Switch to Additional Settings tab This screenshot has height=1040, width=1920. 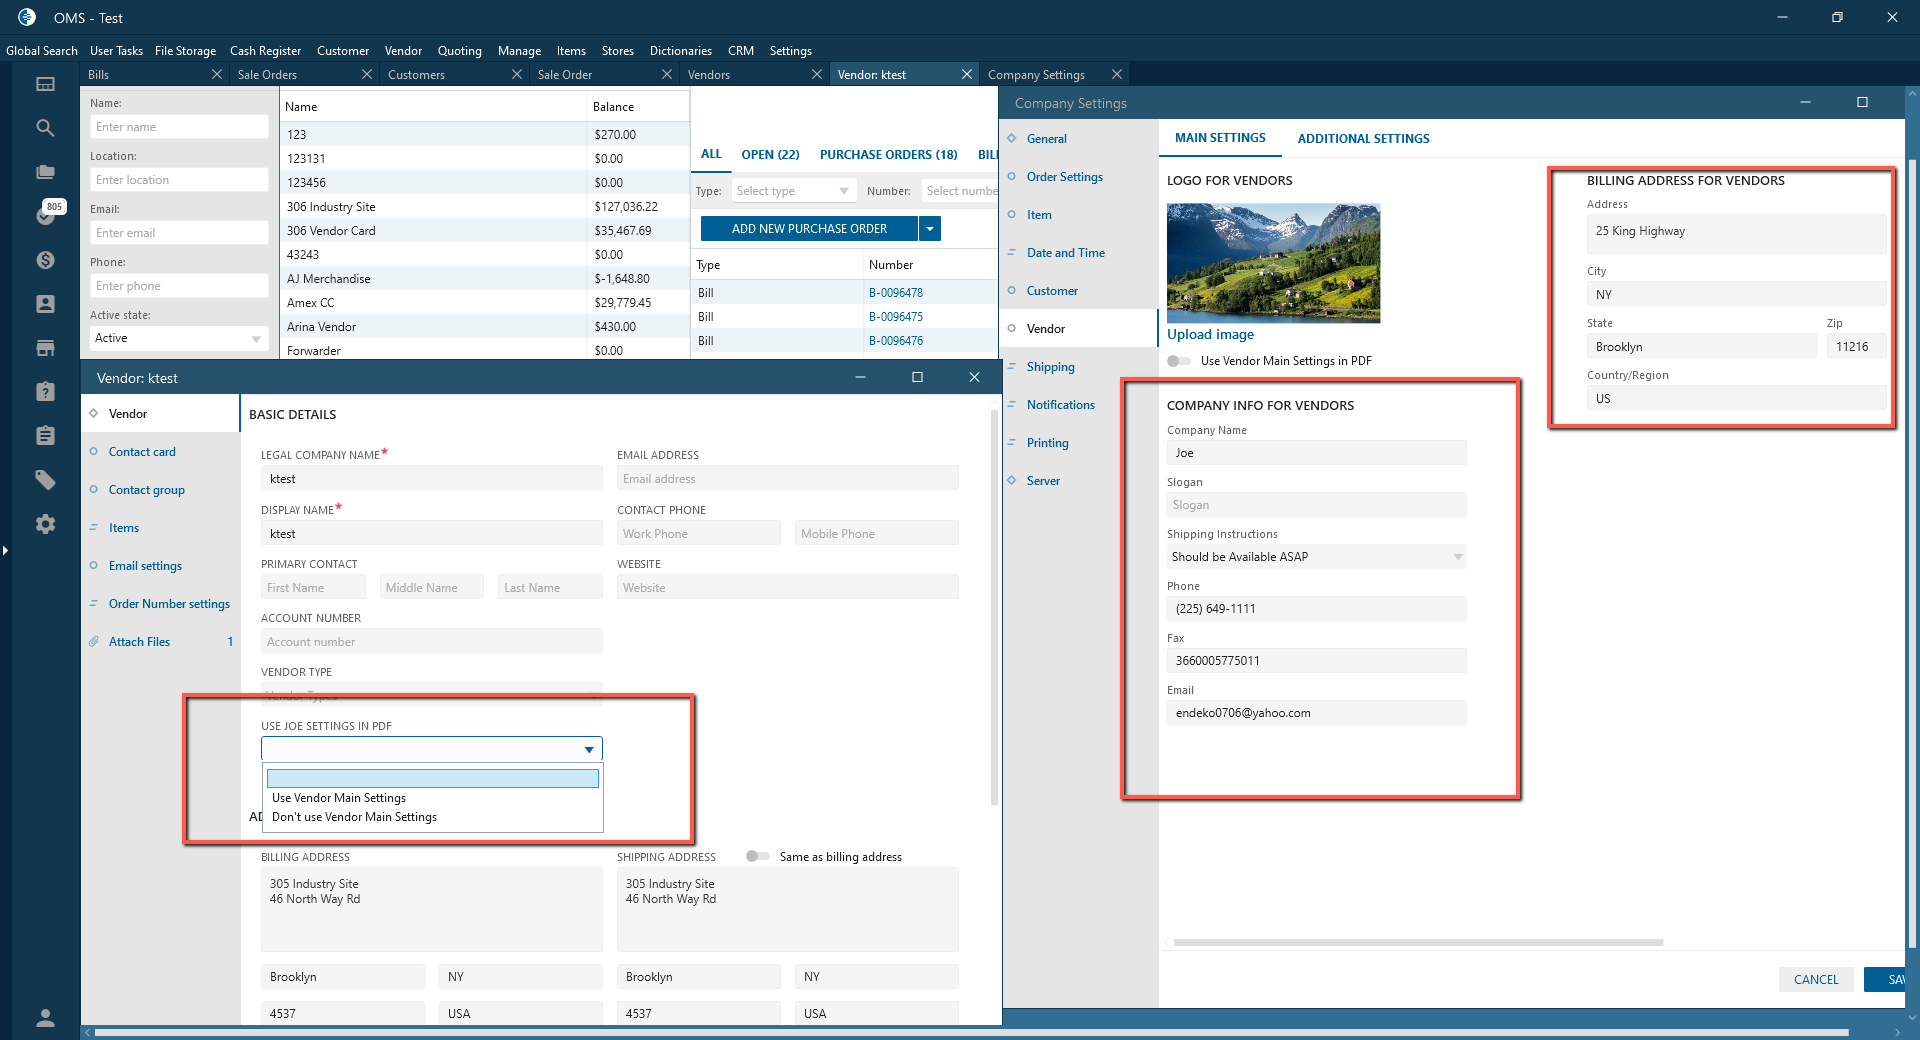point(1363,139)
